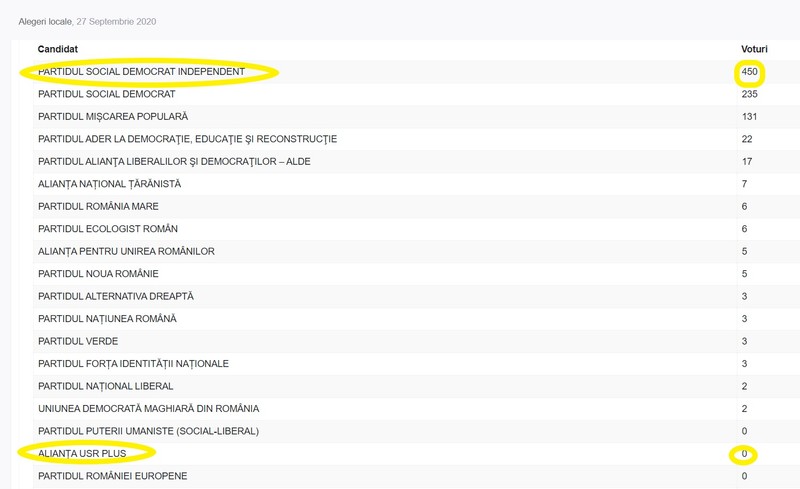Image resolution: width=800 pixels, height=489 pixels.
Task: Select row "PARTIDUL SOCIAL DEMOCRAT INDEPENDENT"
Action: (x=416, y=71)
